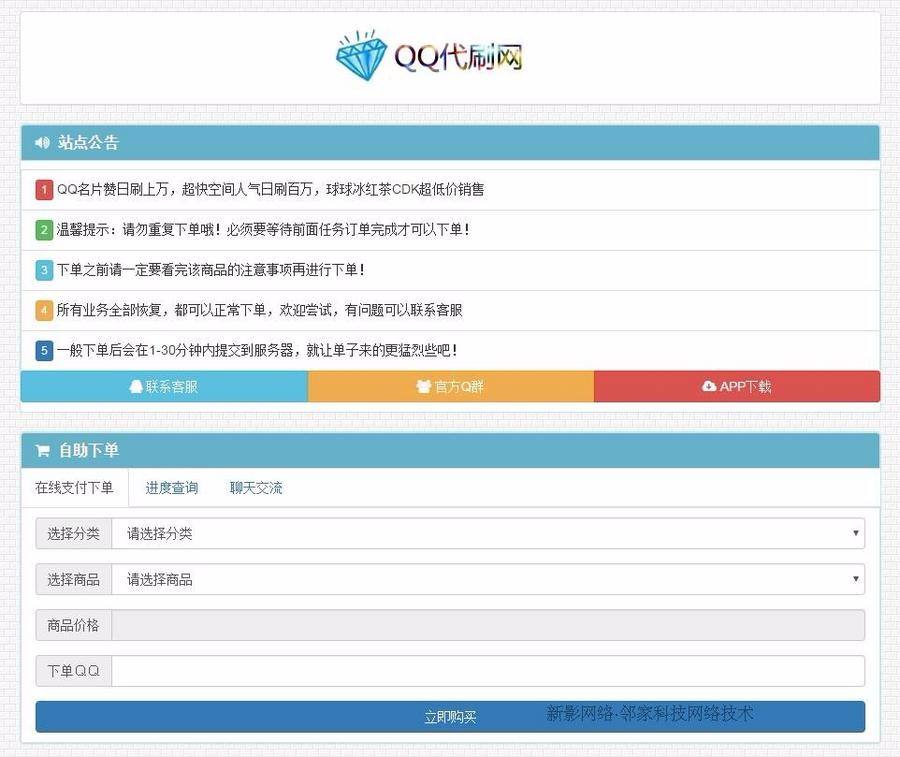Click inside the 下单QQ input field

click(488, 671)
